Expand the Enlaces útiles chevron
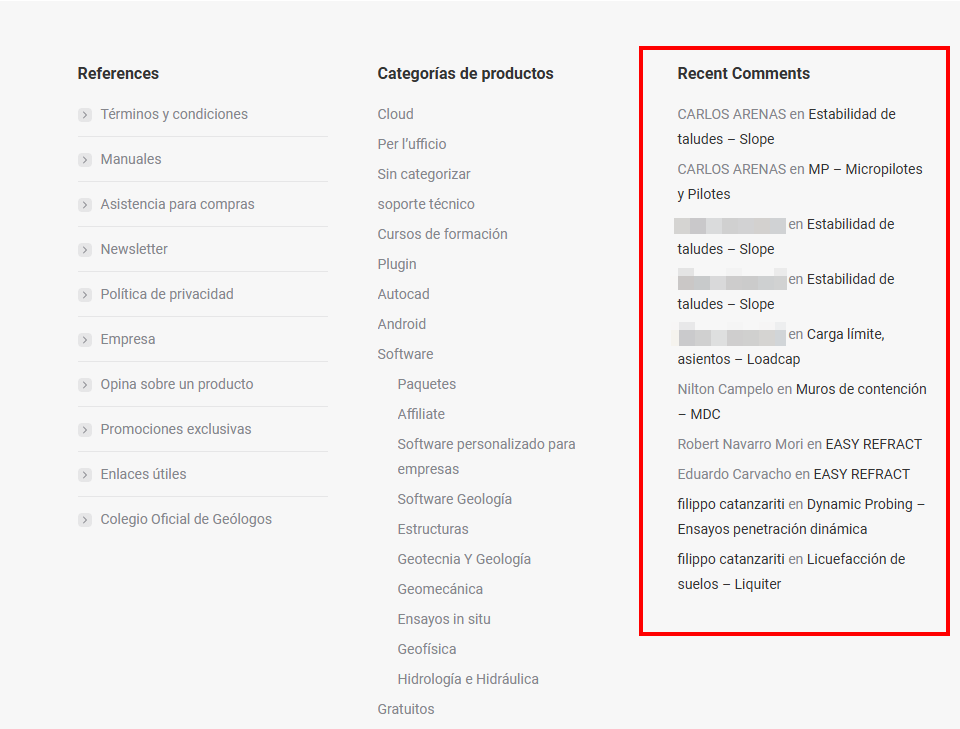This screenshot has height=729, width=960. [x=85, y=474]
